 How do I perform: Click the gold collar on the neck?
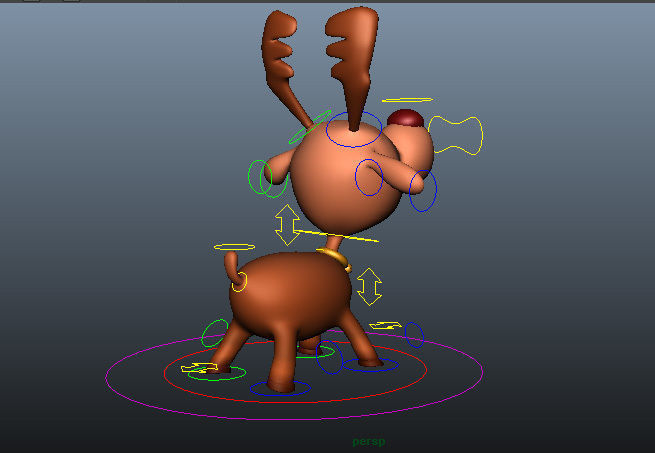click(337, 259)
